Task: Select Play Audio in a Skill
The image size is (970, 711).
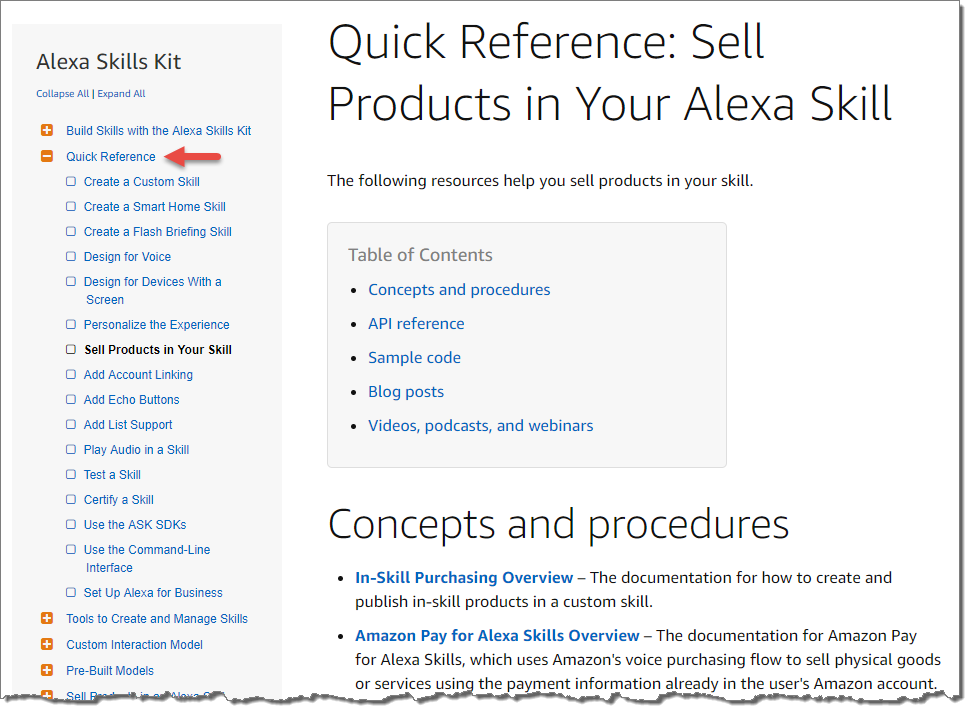Action: click(136, 450)
